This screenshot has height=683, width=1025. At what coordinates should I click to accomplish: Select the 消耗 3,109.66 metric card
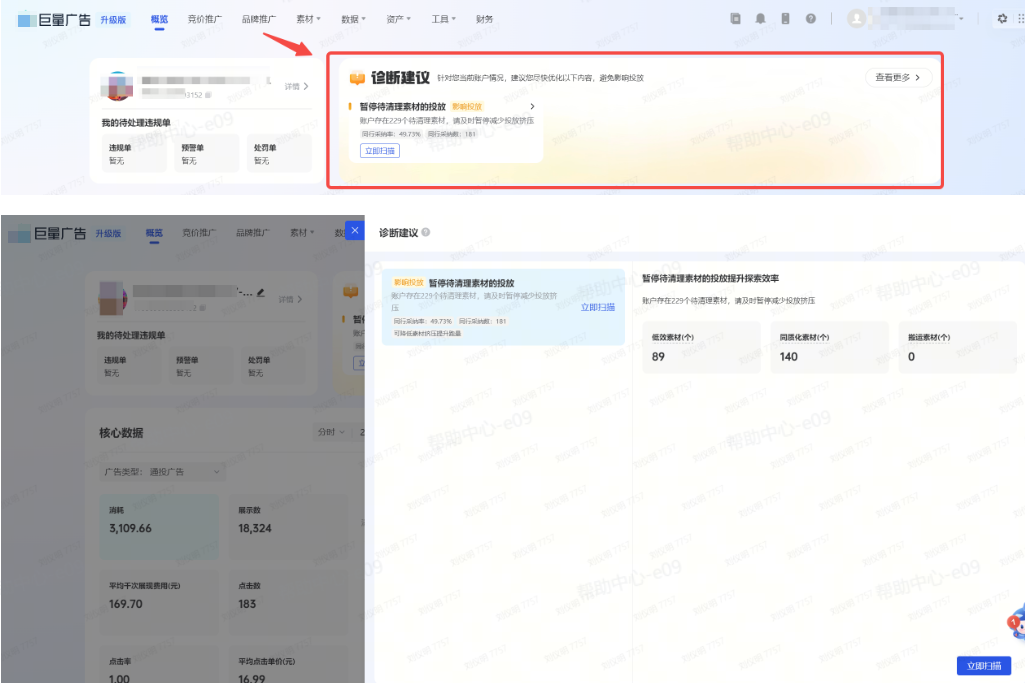click(160, 527)
